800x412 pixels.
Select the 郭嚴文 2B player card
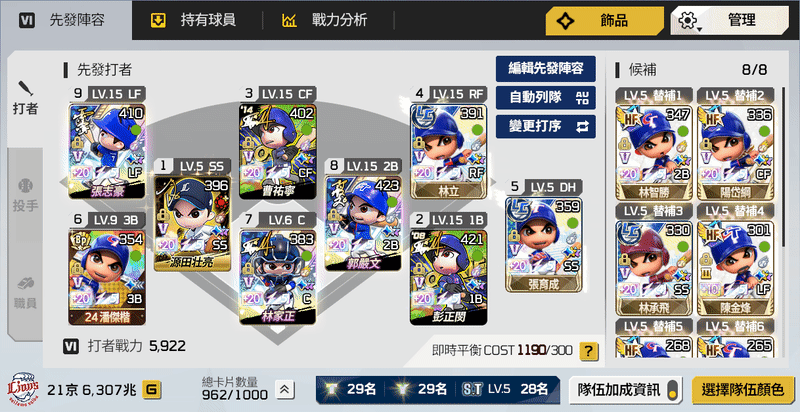coord(363,216)
